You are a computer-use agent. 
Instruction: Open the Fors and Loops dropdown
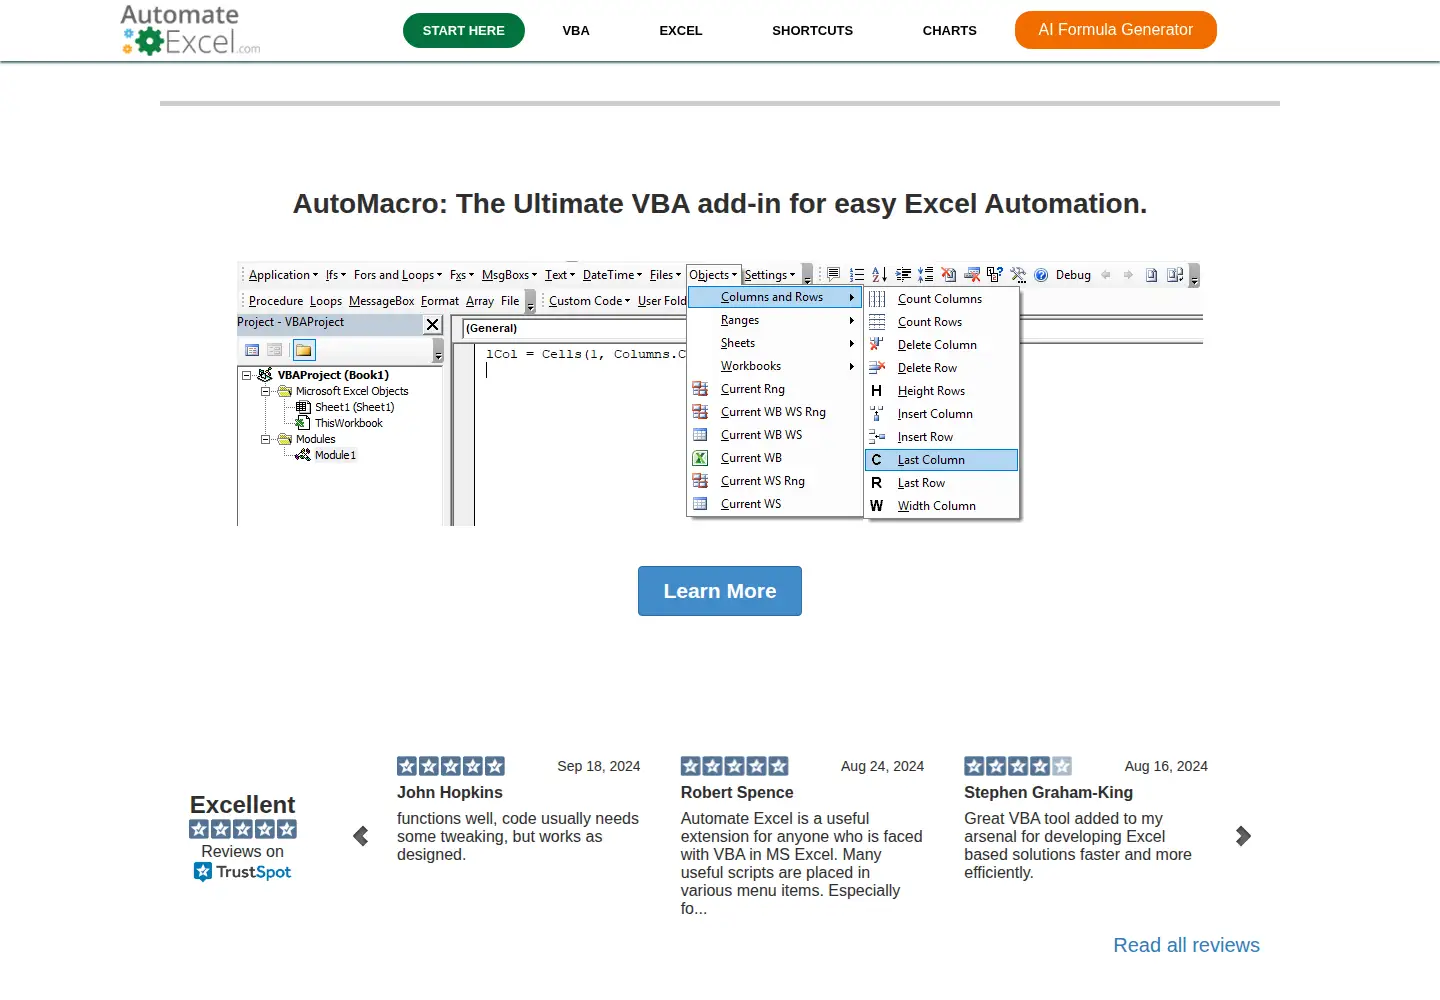click(x=397, y=275)
